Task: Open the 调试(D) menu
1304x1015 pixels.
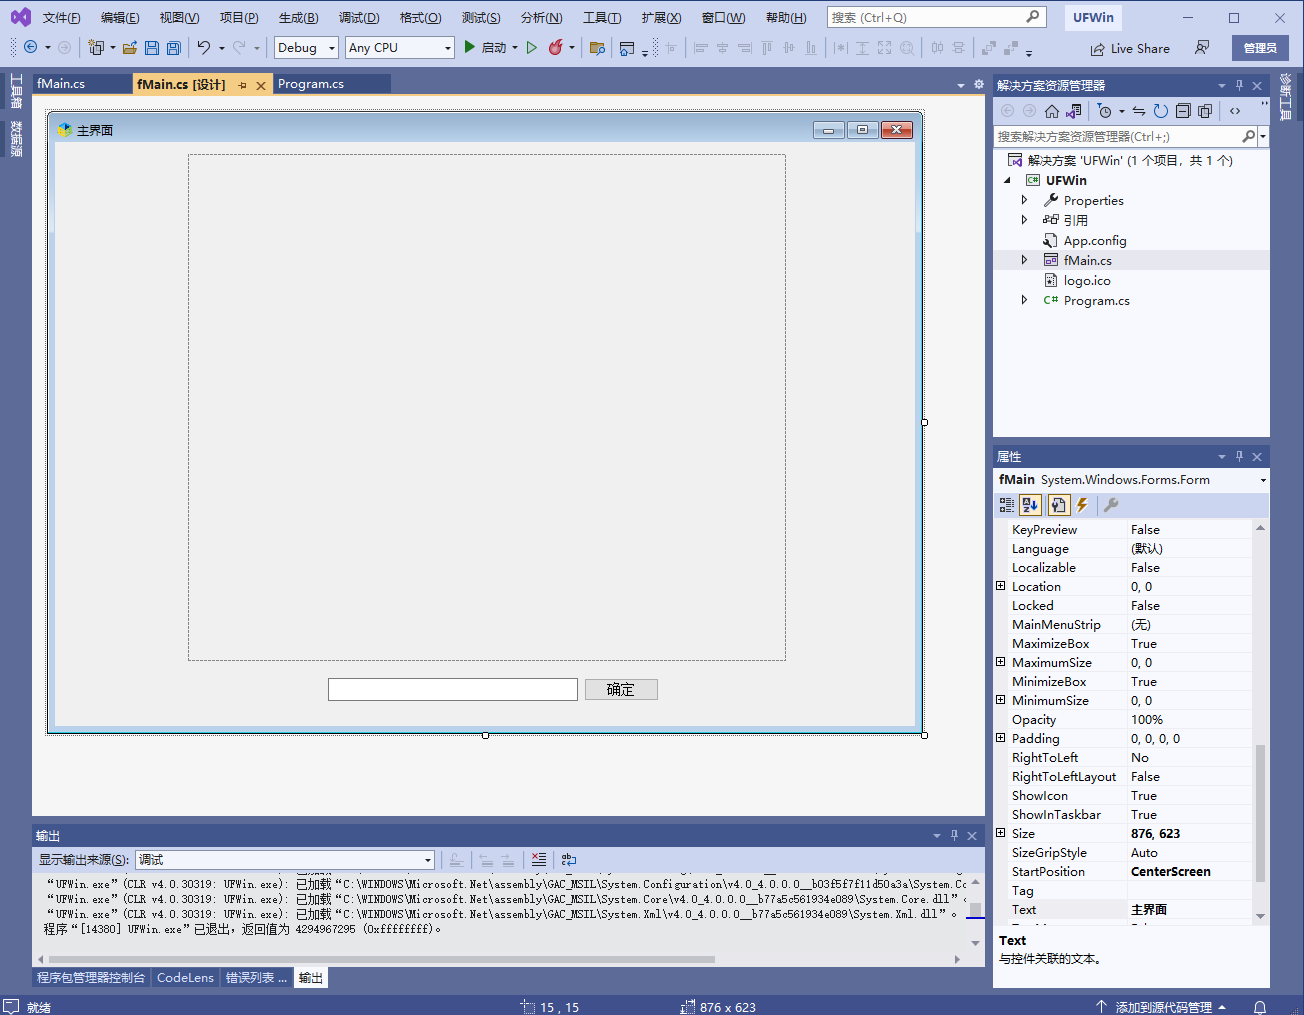Action: click(x=359, y=18)
